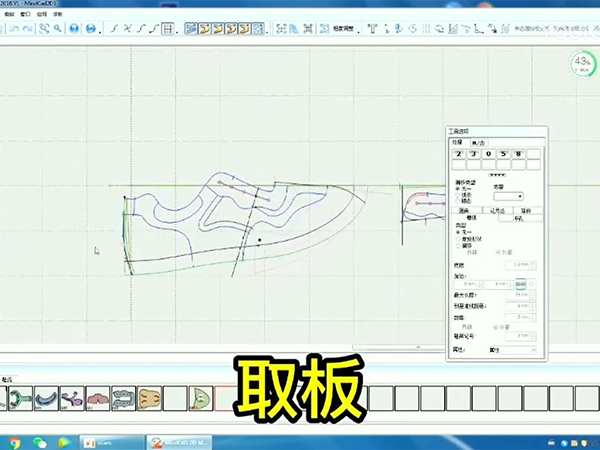
Task: Select the teal wrench-shaped piece thumbnail
Action: (x=21, y=398)
